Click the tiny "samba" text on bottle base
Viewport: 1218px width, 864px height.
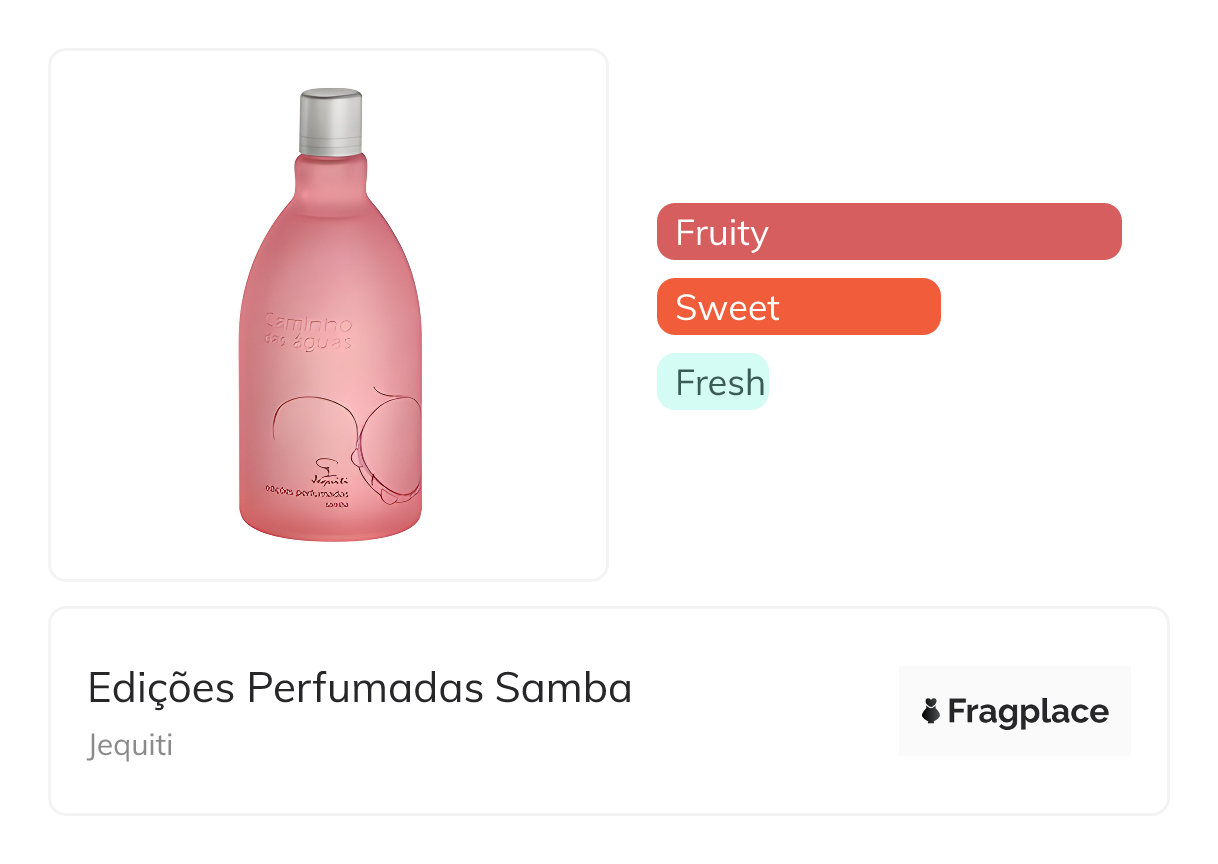coord(337,506)
